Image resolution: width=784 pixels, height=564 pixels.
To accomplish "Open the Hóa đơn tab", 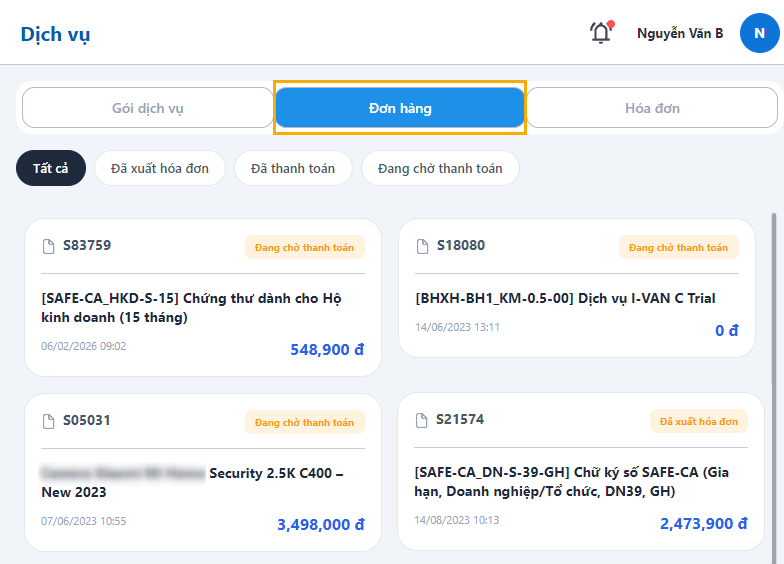I will [652, 108].
